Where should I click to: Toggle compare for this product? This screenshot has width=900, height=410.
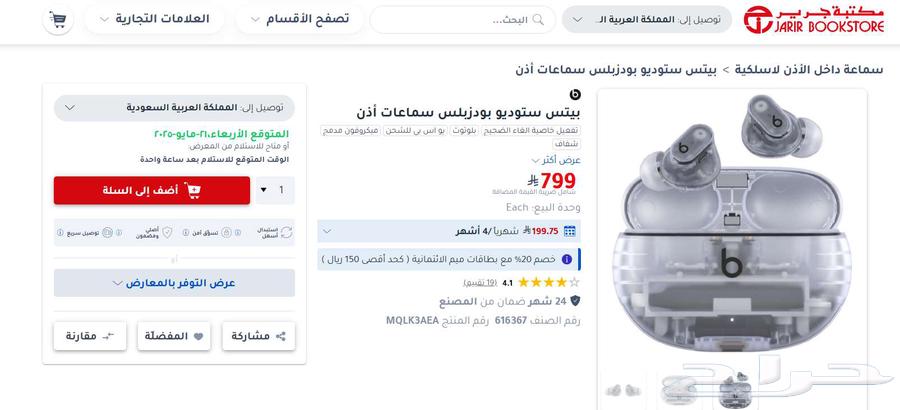click(90, 336)
